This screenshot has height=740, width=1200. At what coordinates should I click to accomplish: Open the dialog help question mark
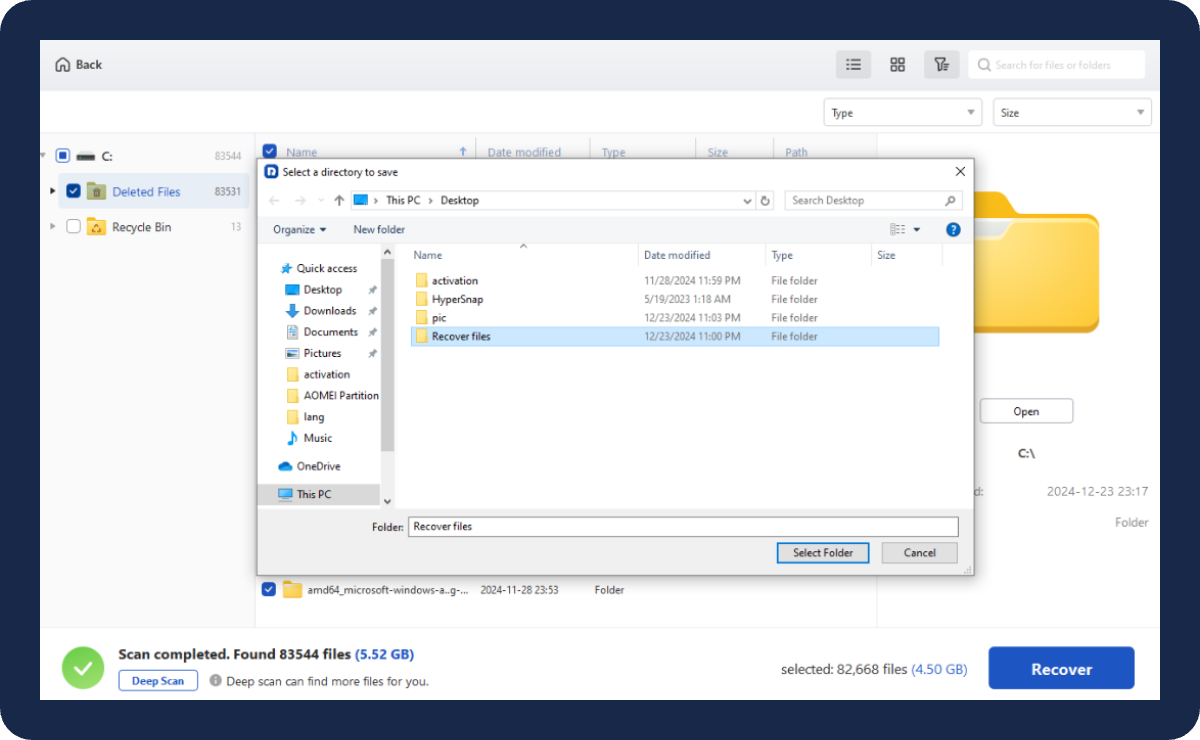tap(953, 230)
